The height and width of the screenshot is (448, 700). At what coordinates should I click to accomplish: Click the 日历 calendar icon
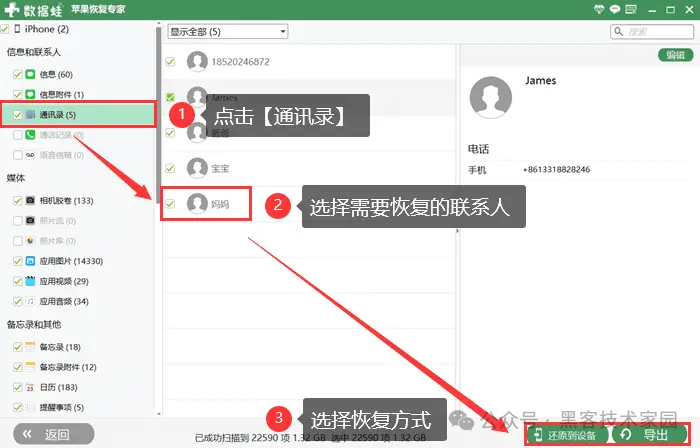30,387
